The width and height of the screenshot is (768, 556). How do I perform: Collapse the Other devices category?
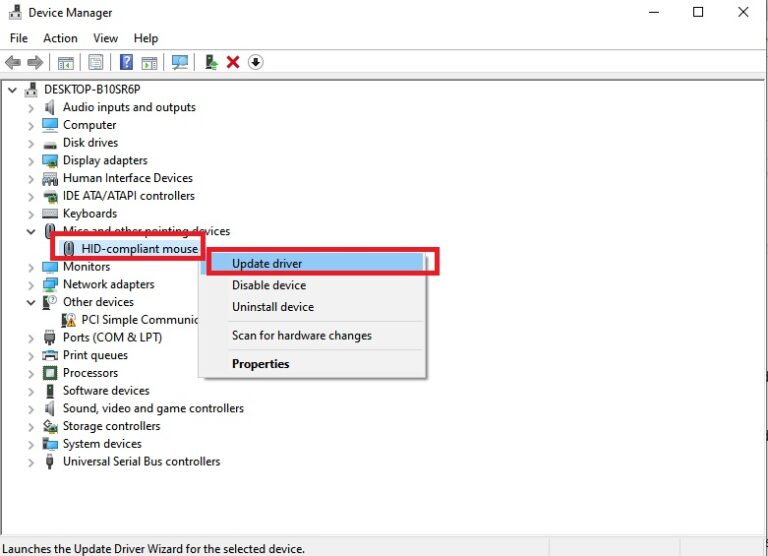tap(31, 302)
